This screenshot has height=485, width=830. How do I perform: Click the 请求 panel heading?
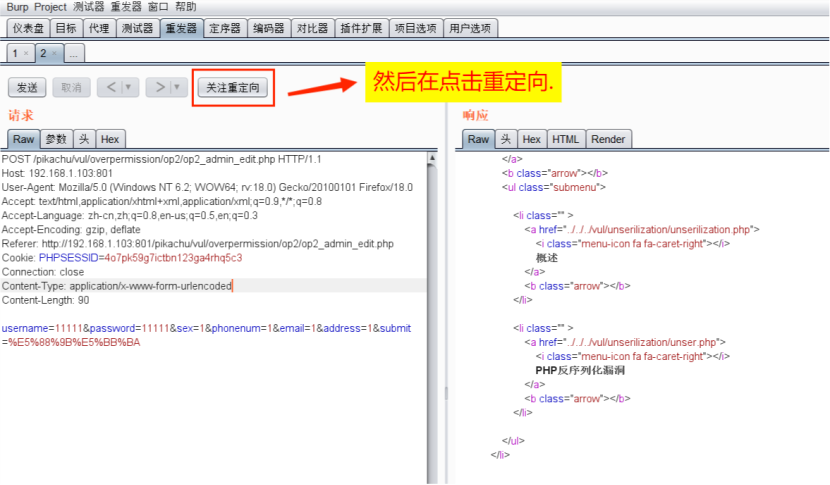(x=21, y=115)
